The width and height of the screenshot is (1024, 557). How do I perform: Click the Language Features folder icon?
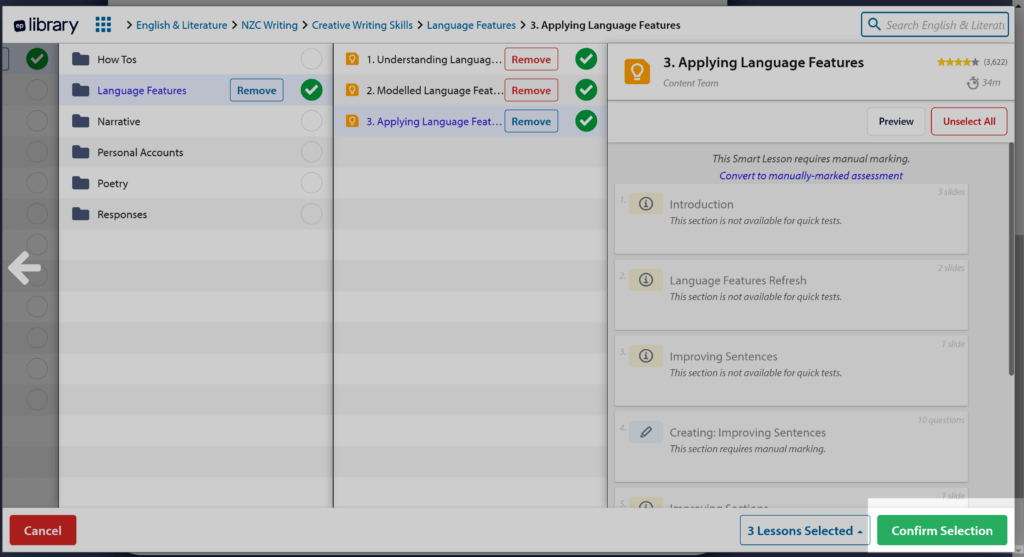(80, 90)
